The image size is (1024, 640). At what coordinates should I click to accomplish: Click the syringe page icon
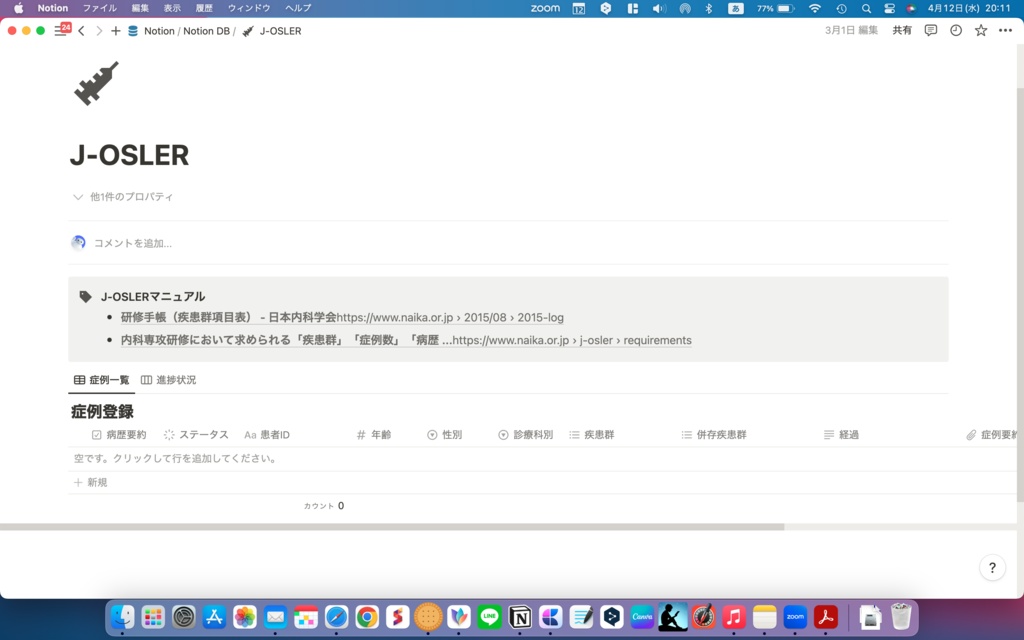(96, 83)
